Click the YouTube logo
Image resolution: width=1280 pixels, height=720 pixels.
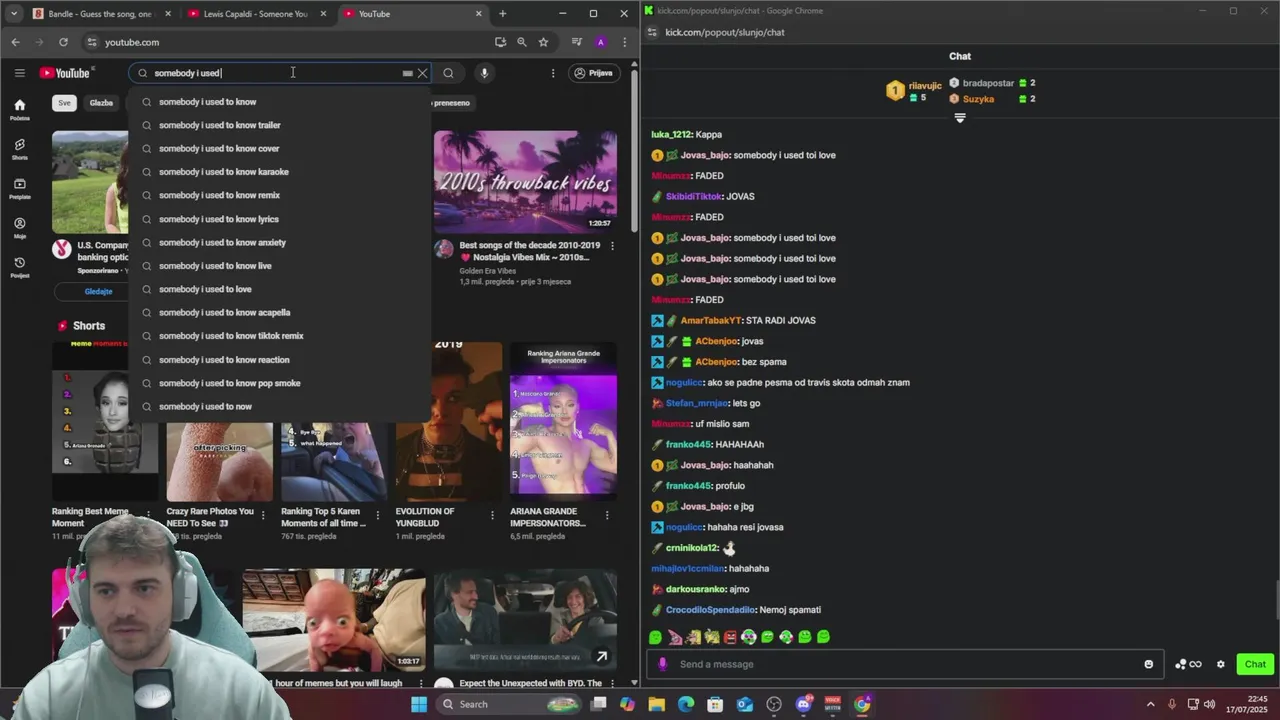point(65,73)
